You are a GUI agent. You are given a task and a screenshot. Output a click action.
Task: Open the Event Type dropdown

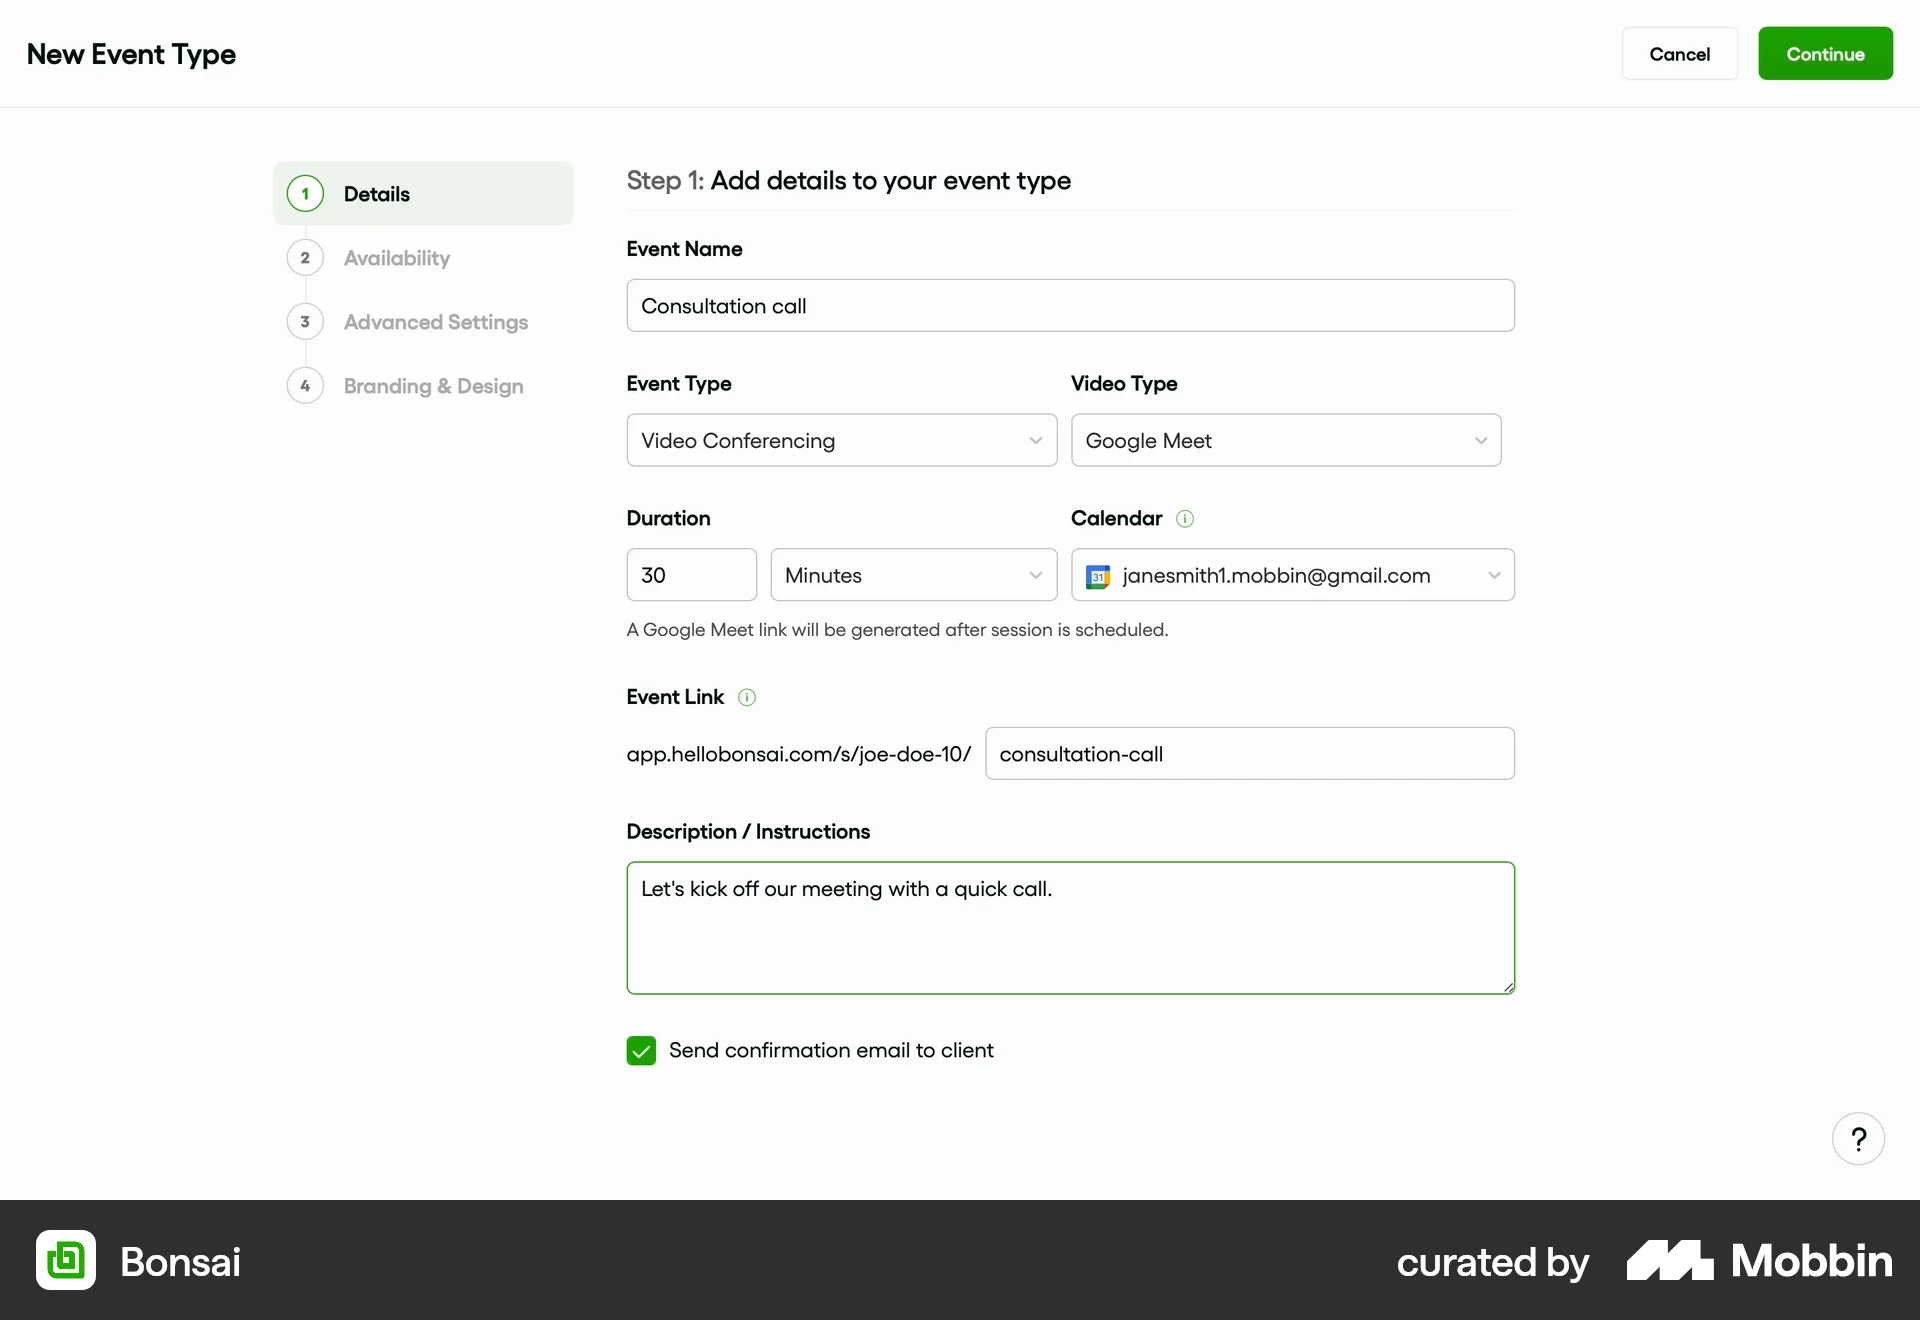point(841,440)
